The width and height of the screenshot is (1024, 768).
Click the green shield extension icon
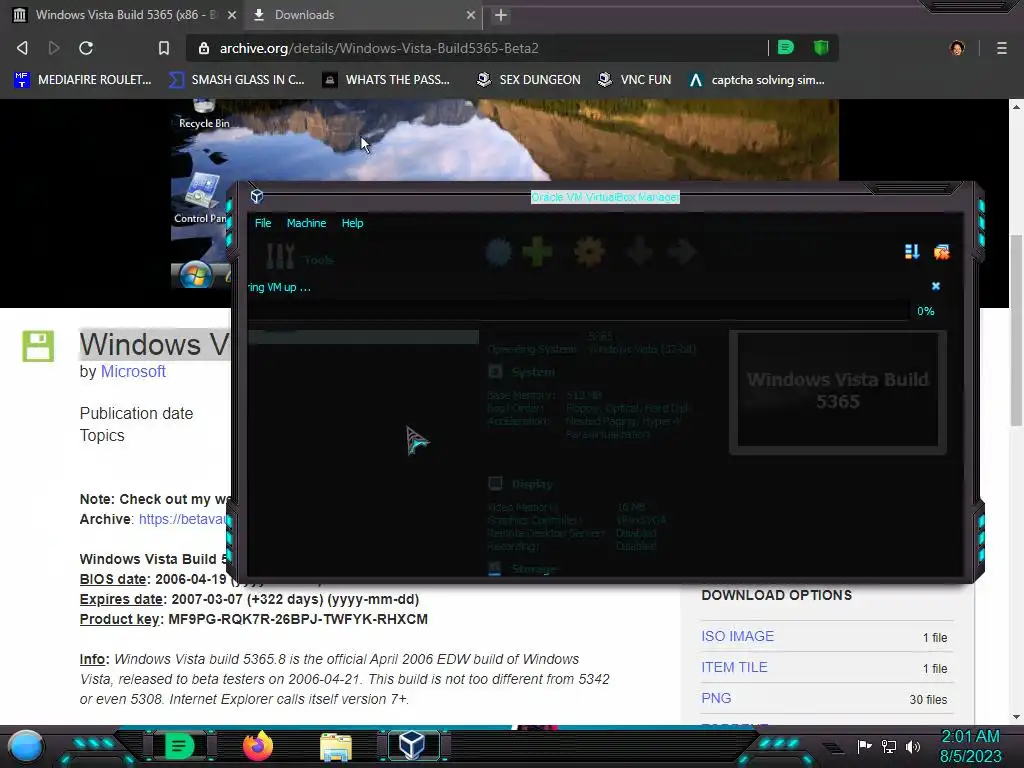[x=821, y=47]
